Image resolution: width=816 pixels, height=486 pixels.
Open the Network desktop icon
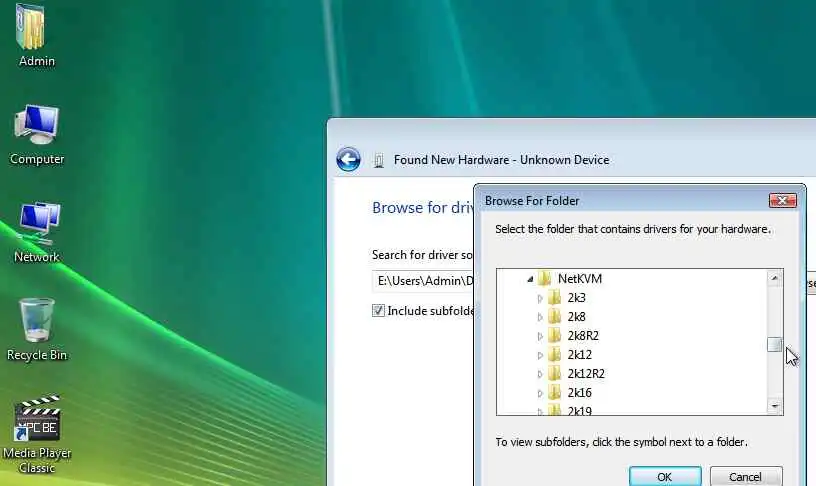click(x=39, y=223)
